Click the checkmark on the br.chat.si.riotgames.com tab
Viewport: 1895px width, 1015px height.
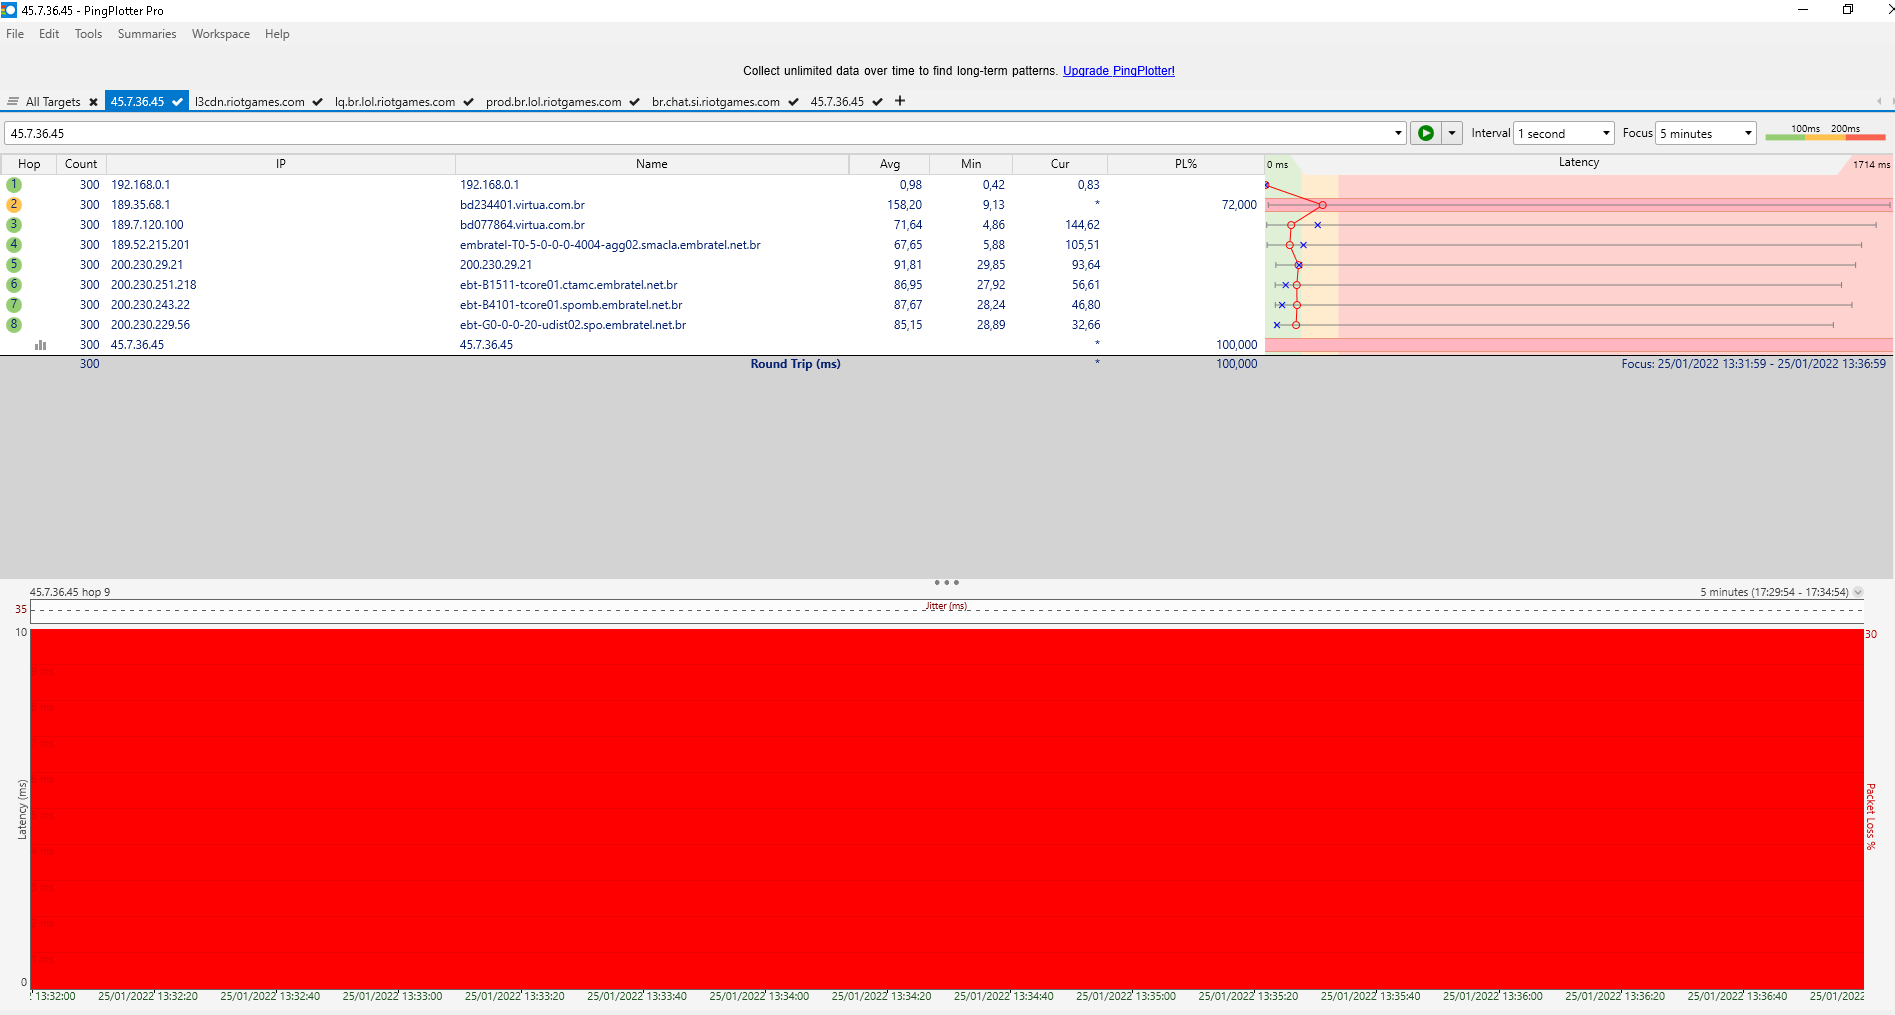793,101
